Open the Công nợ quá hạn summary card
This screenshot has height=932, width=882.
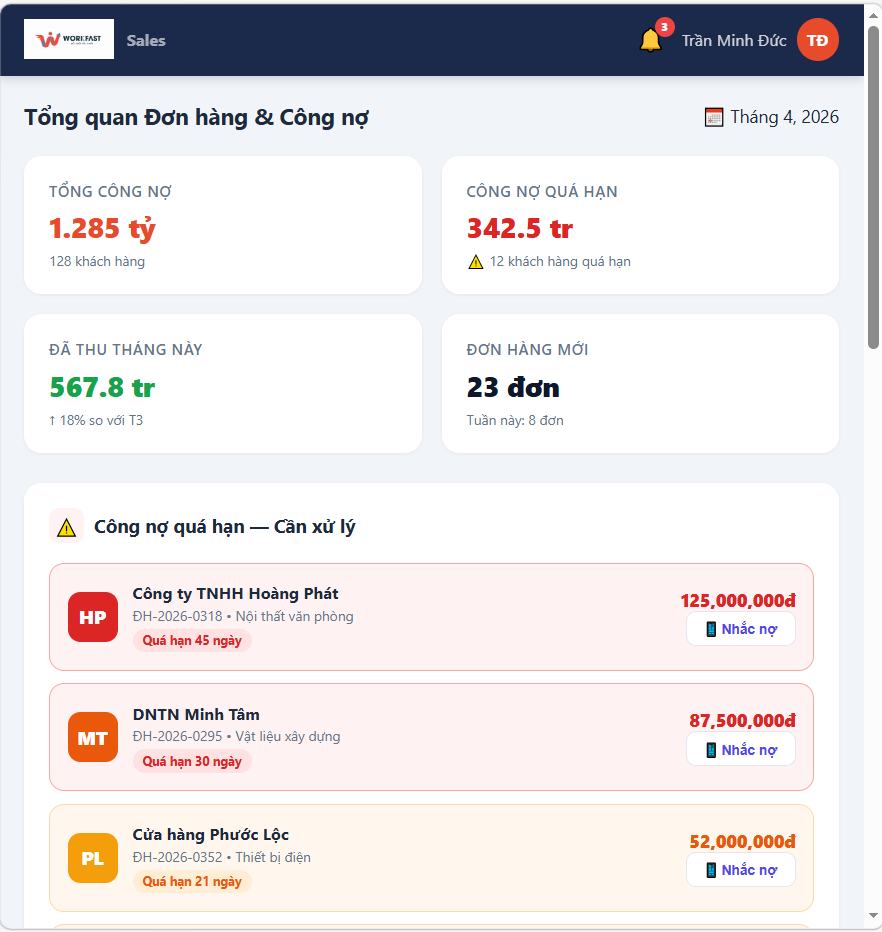pos(640,225)
